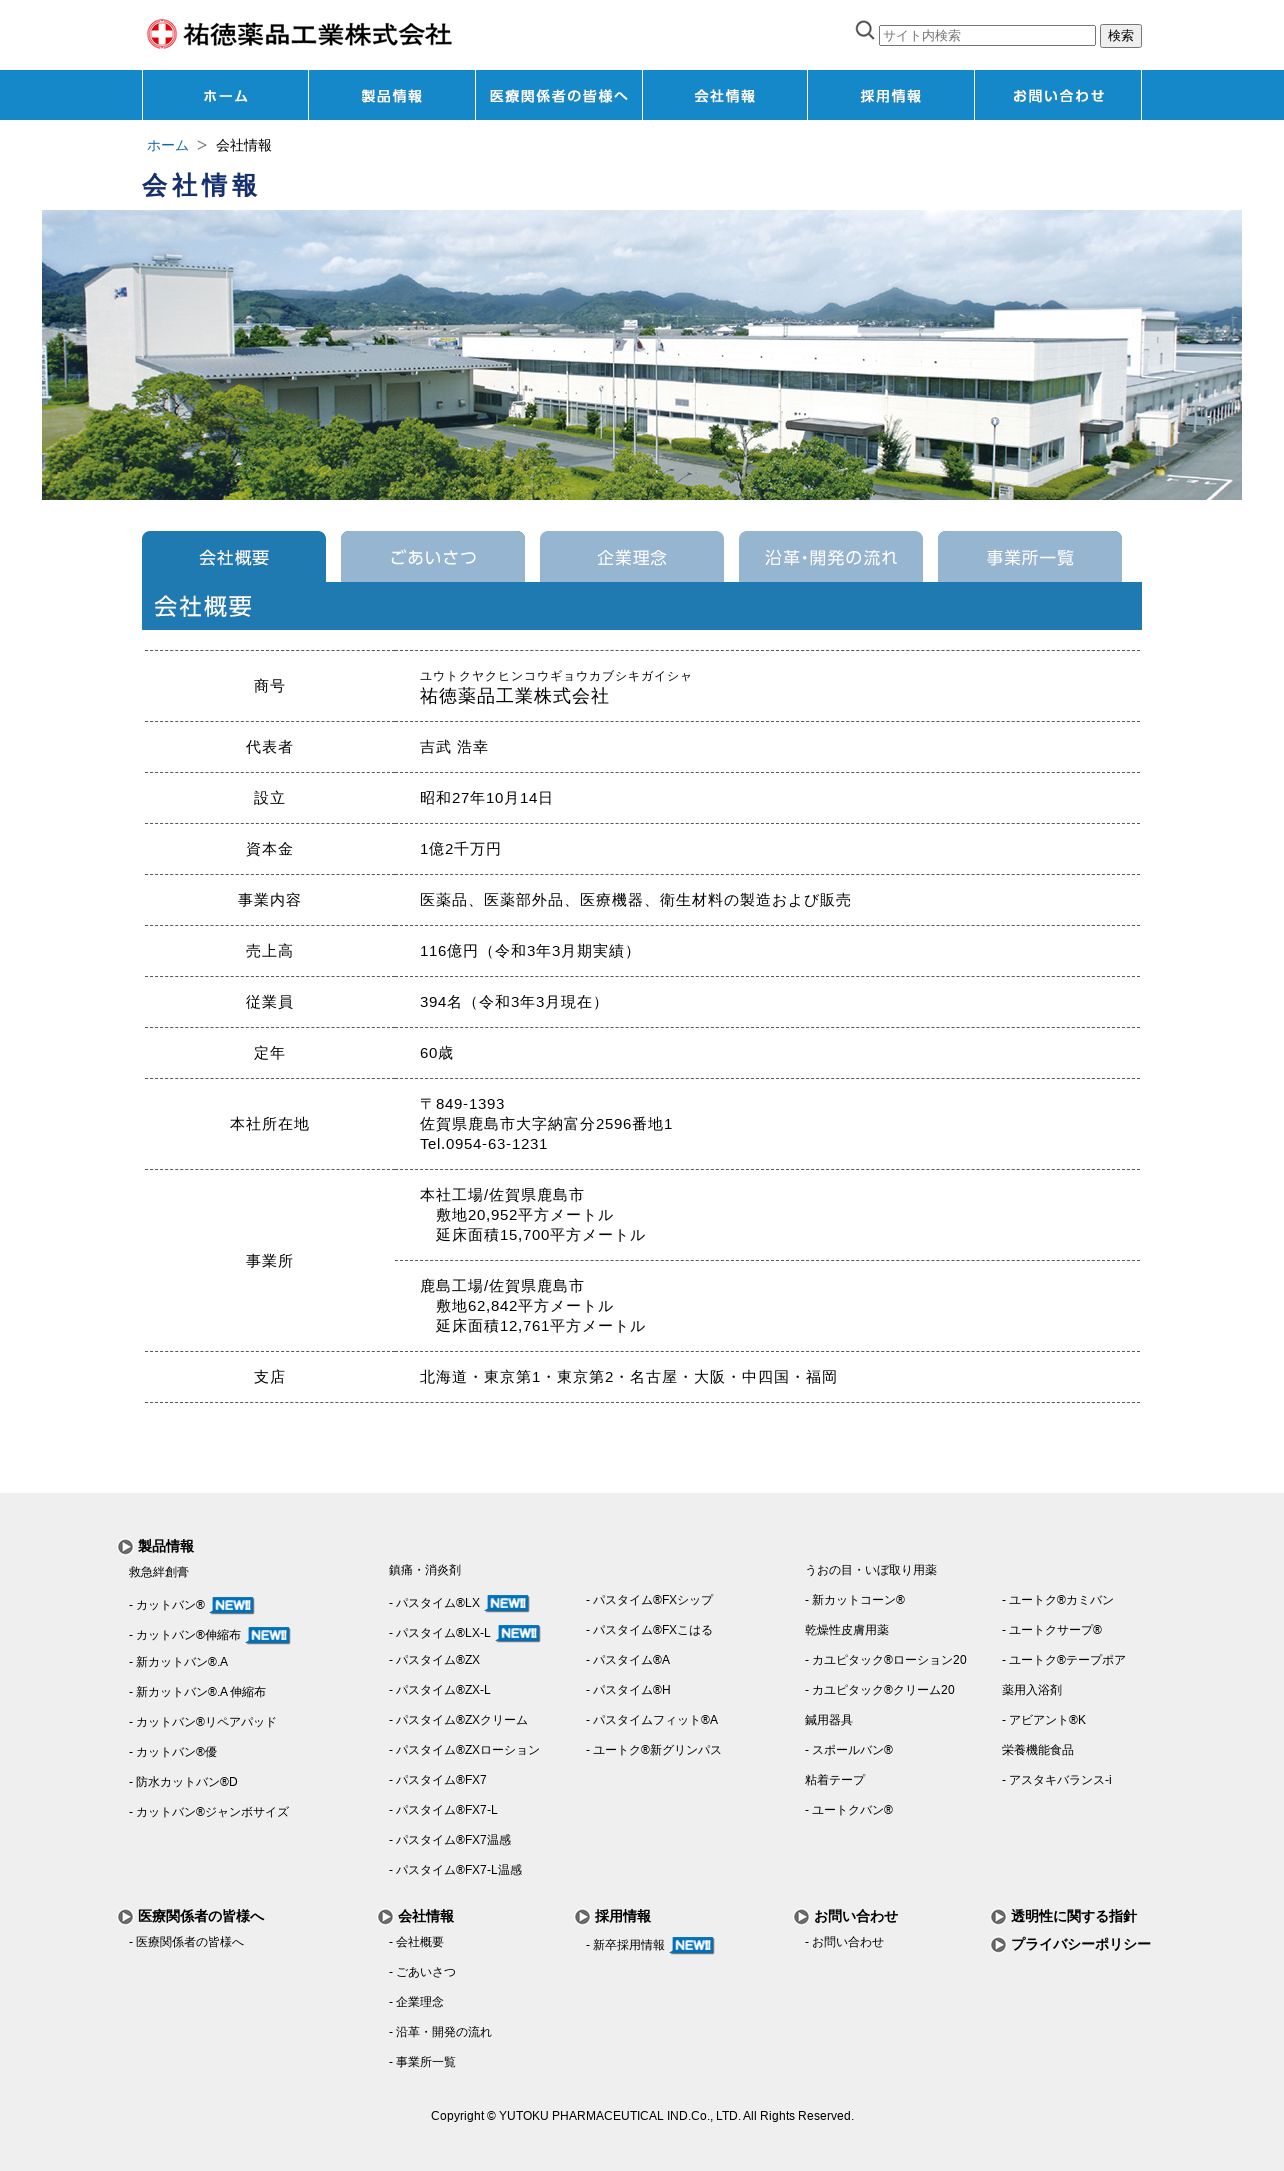
Task: Open 採用情報 in the main navigation
Action: point(891,95)
